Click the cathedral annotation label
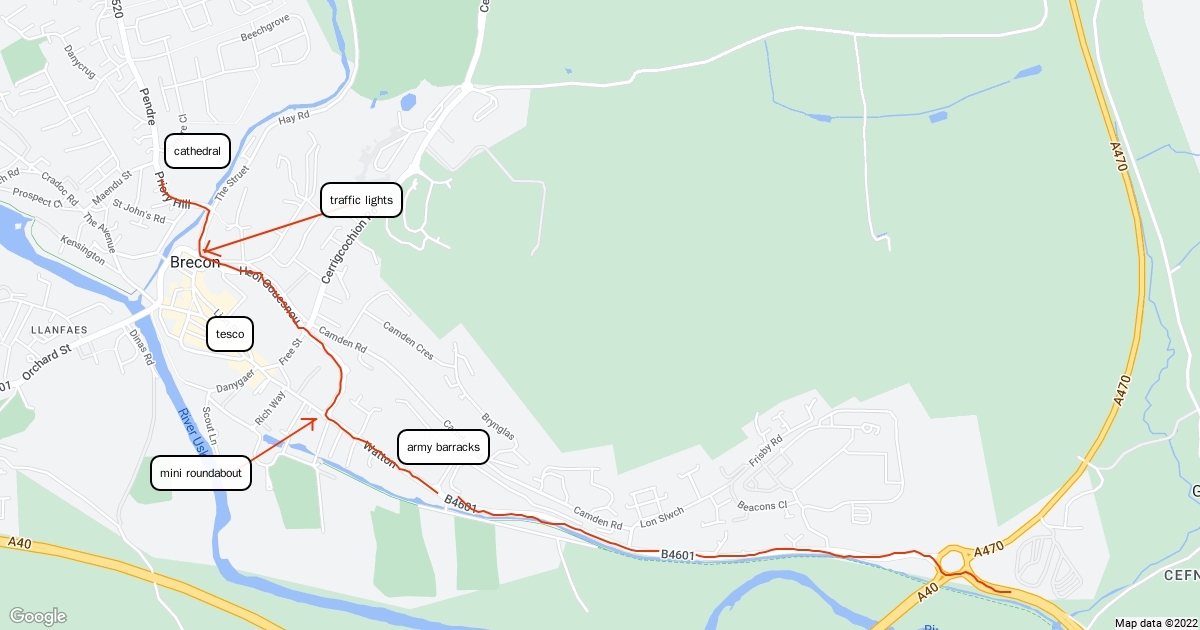Screen dimensions: 1200x630 [x=198, y=151]
